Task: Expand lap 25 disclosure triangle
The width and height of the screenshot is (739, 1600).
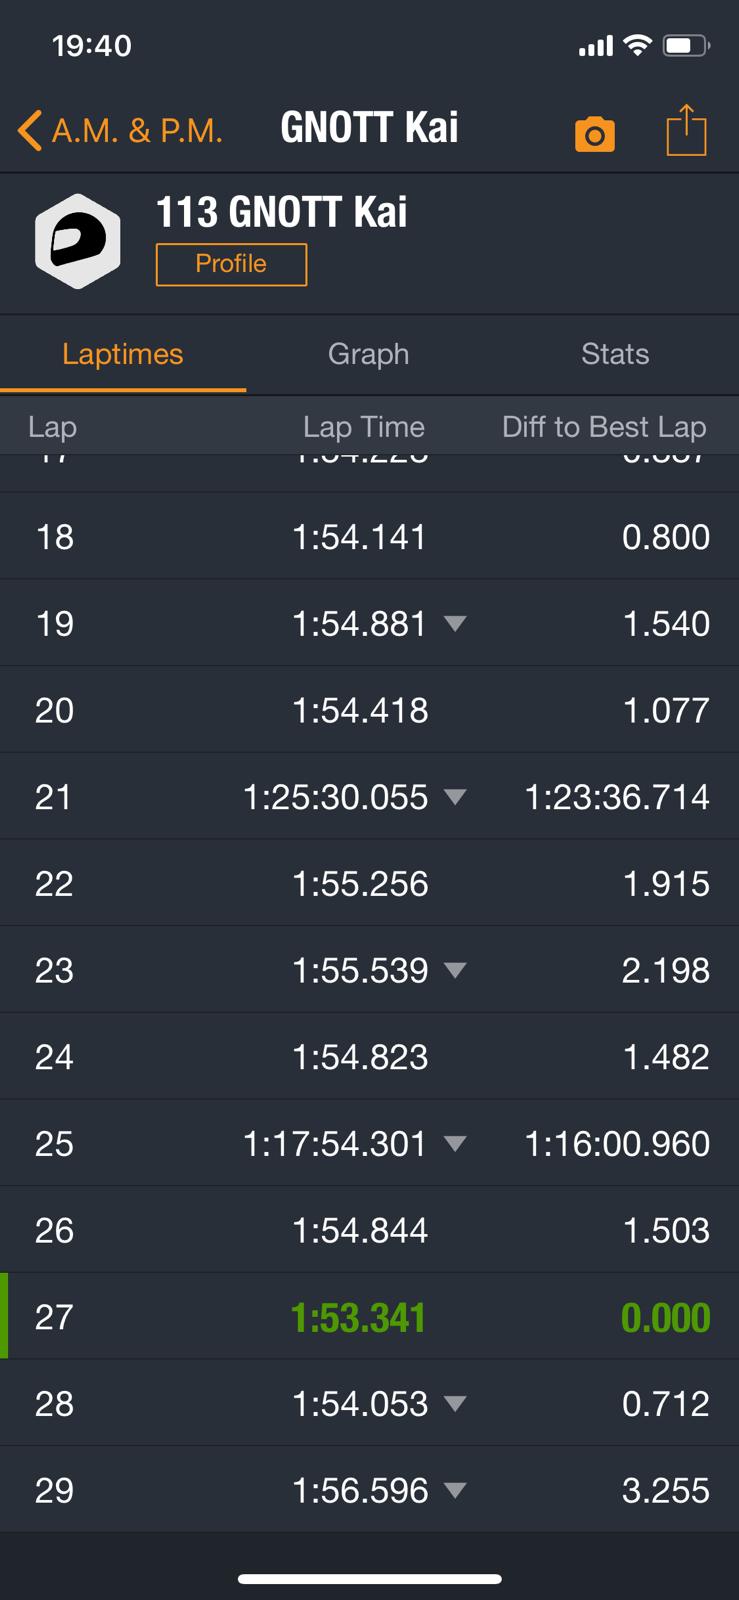Action: coord(455,1143)
